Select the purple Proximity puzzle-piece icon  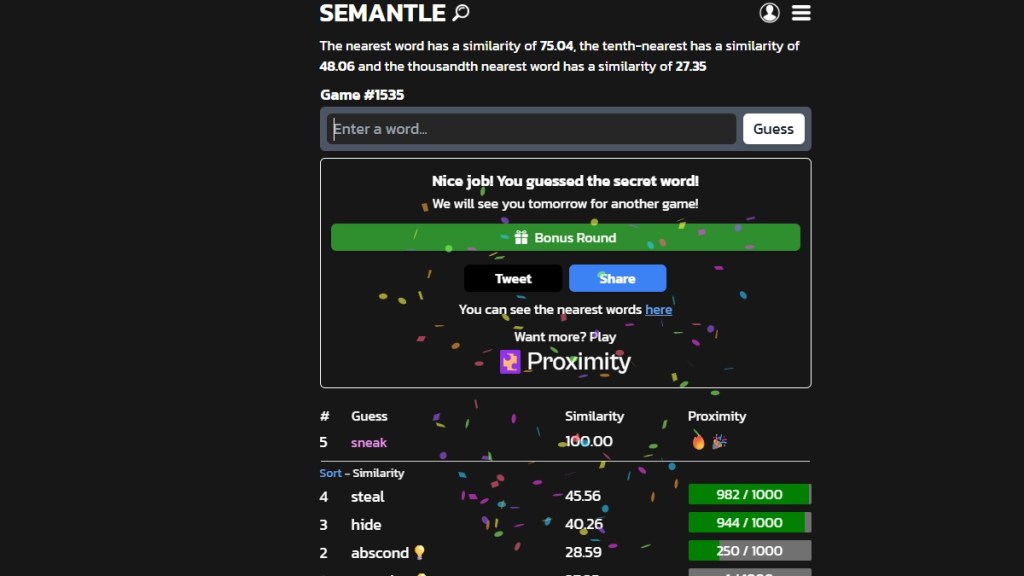[508, 361]
